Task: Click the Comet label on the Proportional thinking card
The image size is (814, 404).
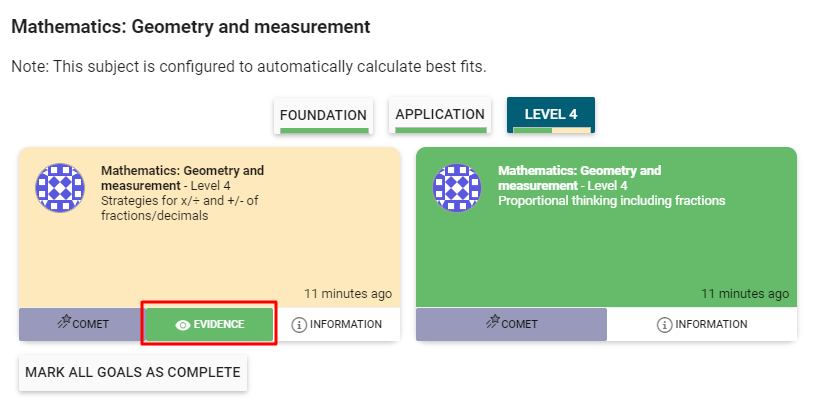Action: tap(519, 324)
